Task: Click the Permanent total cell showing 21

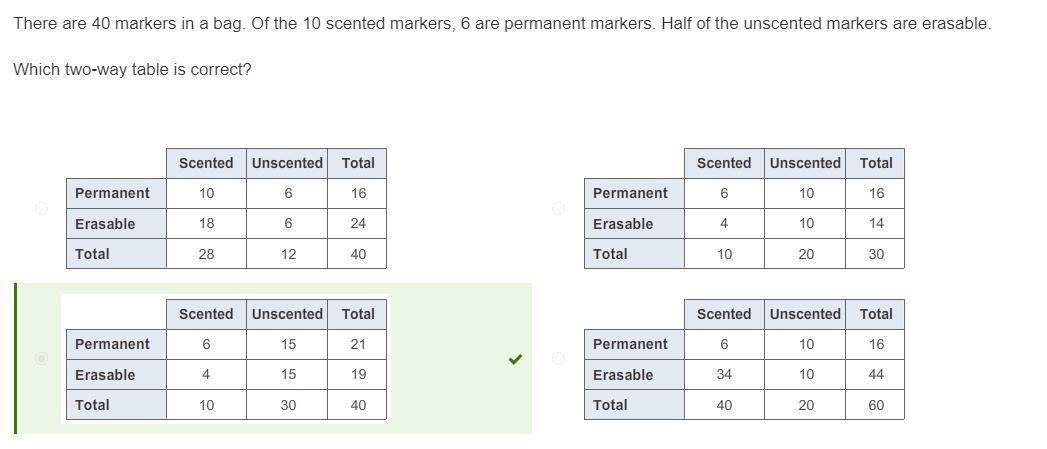Action: click(358, 344)
